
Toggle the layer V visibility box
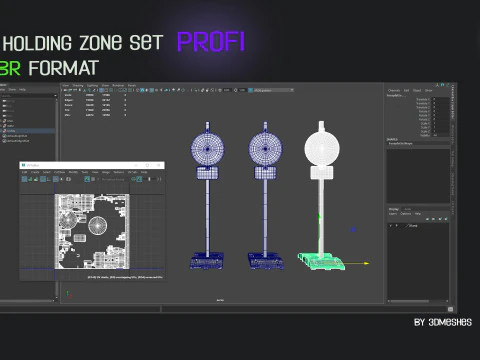point(391,226)
